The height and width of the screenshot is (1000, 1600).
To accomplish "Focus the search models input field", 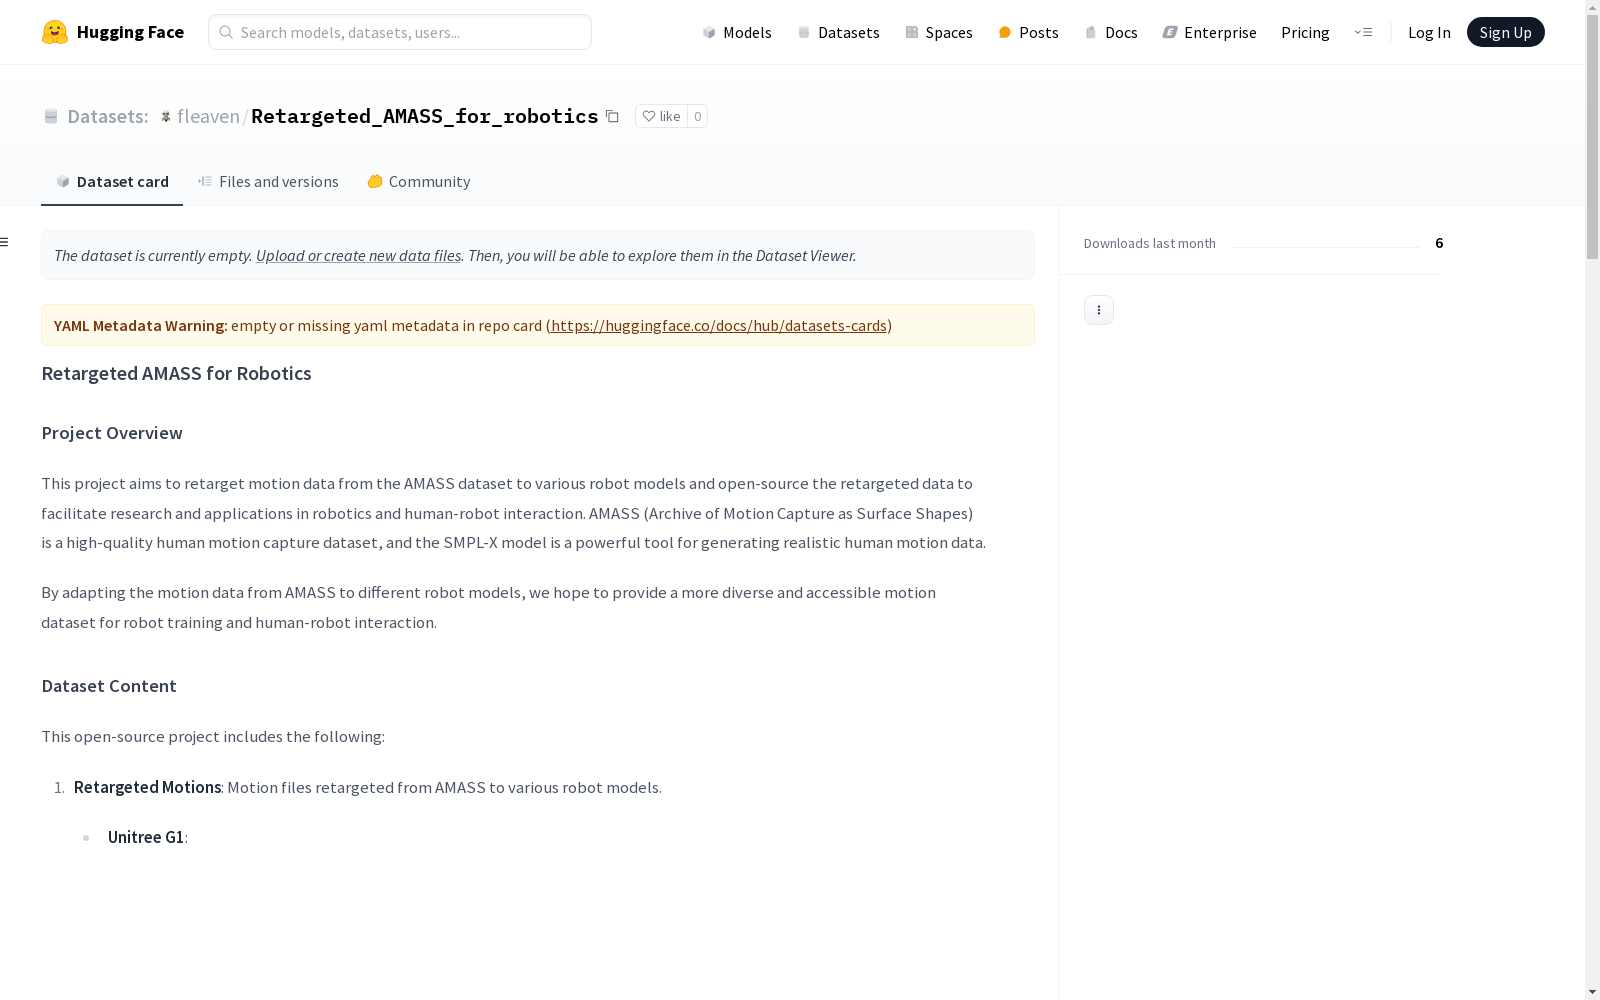I will (400, 32).
